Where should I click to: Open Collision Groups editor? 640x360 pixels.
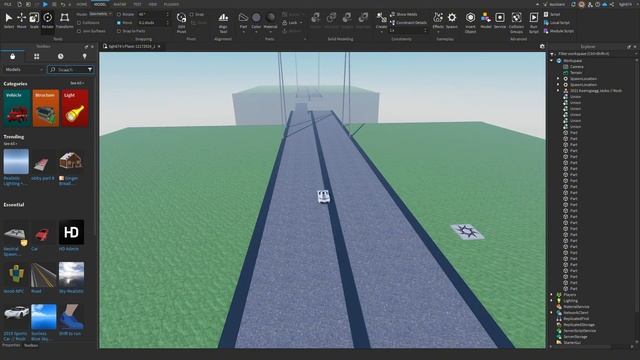pyautogui.click(x=516, y=22)
